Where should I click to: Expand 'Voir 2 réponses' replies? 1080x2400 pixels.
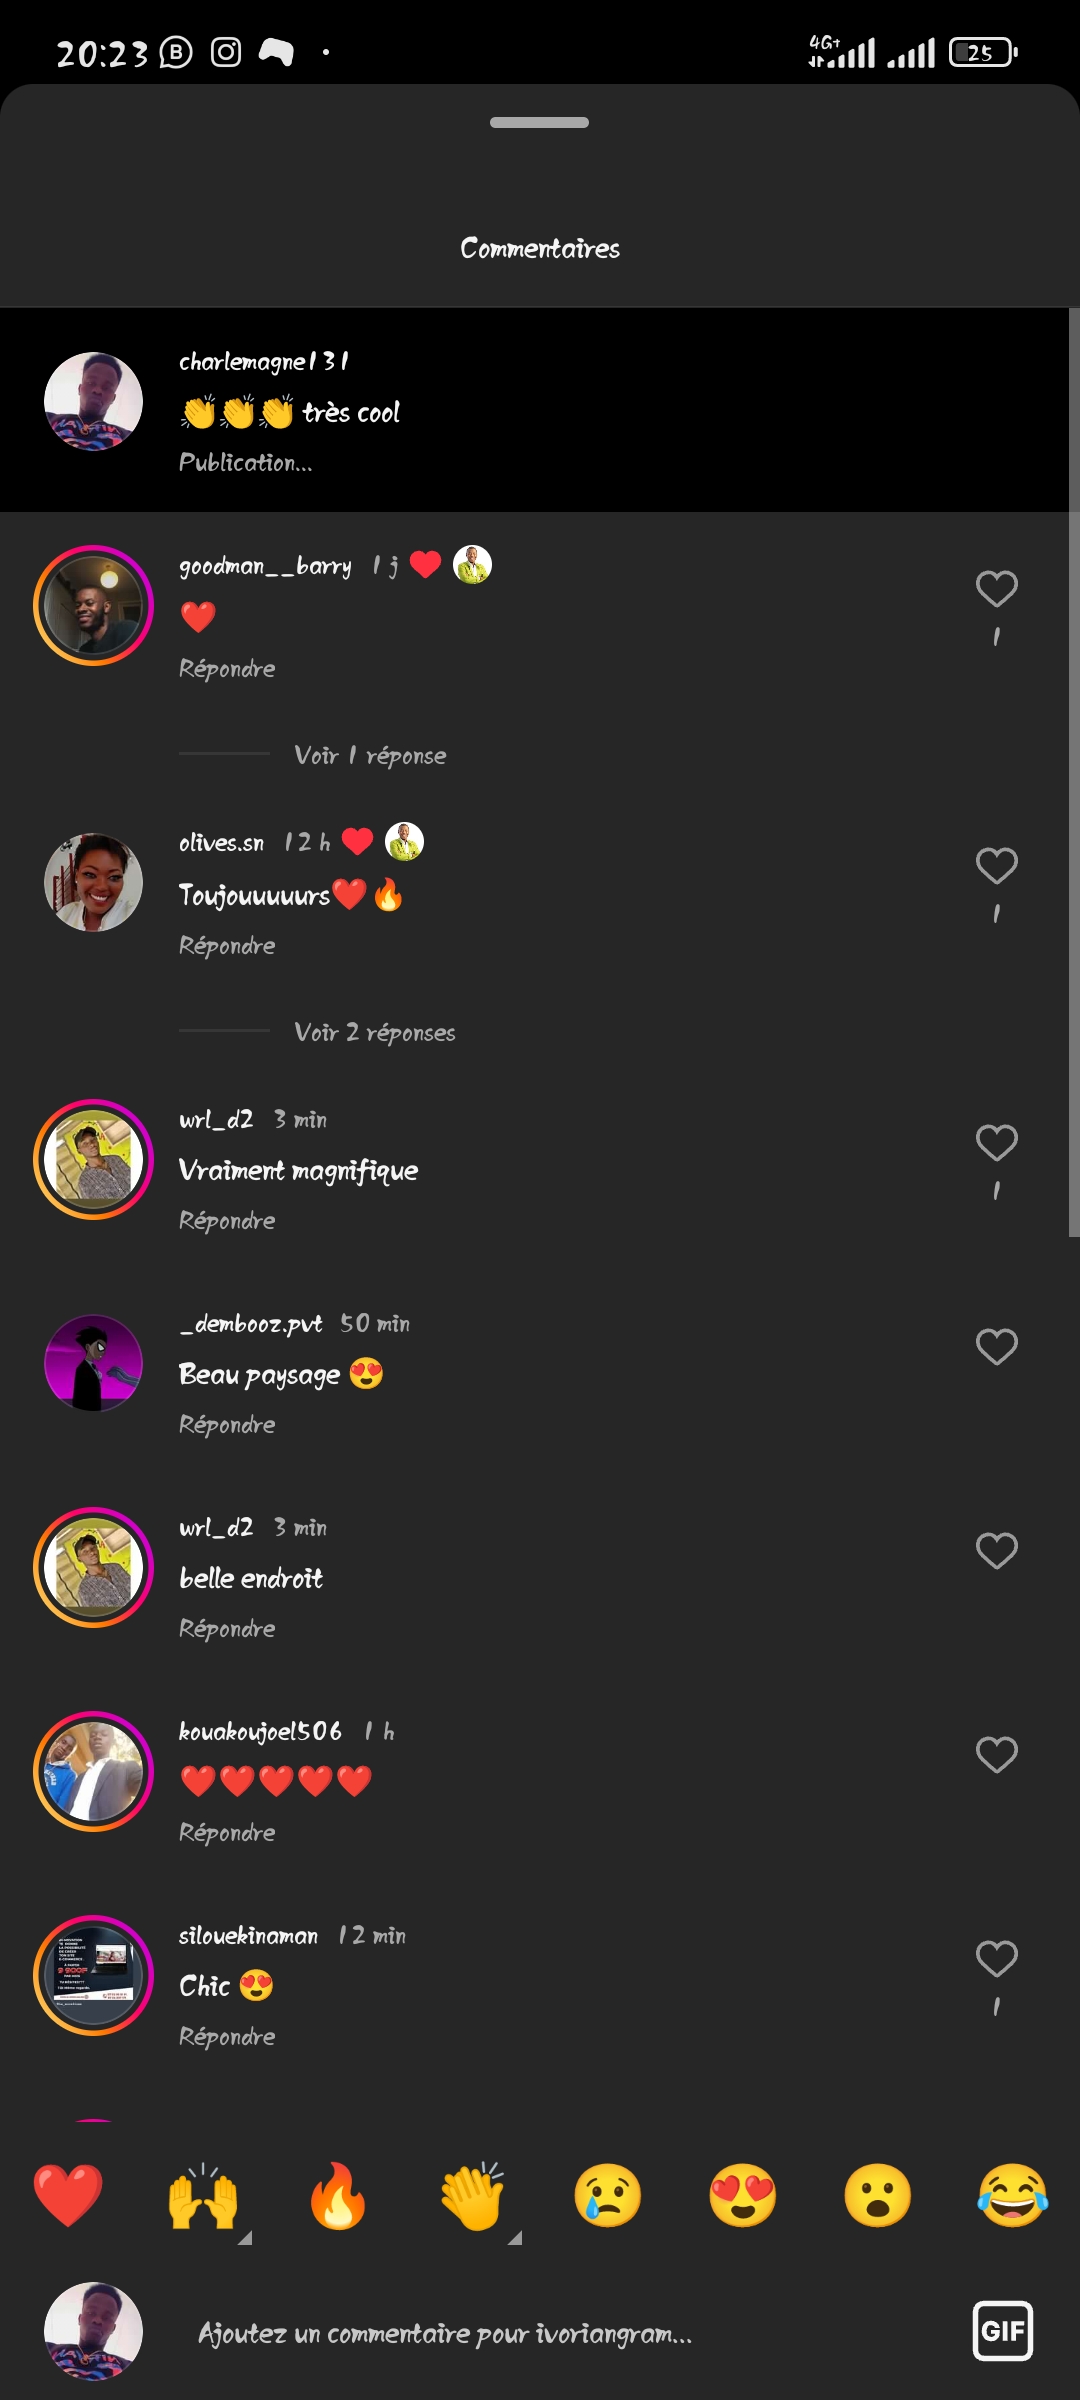[x=374, y=1032]
